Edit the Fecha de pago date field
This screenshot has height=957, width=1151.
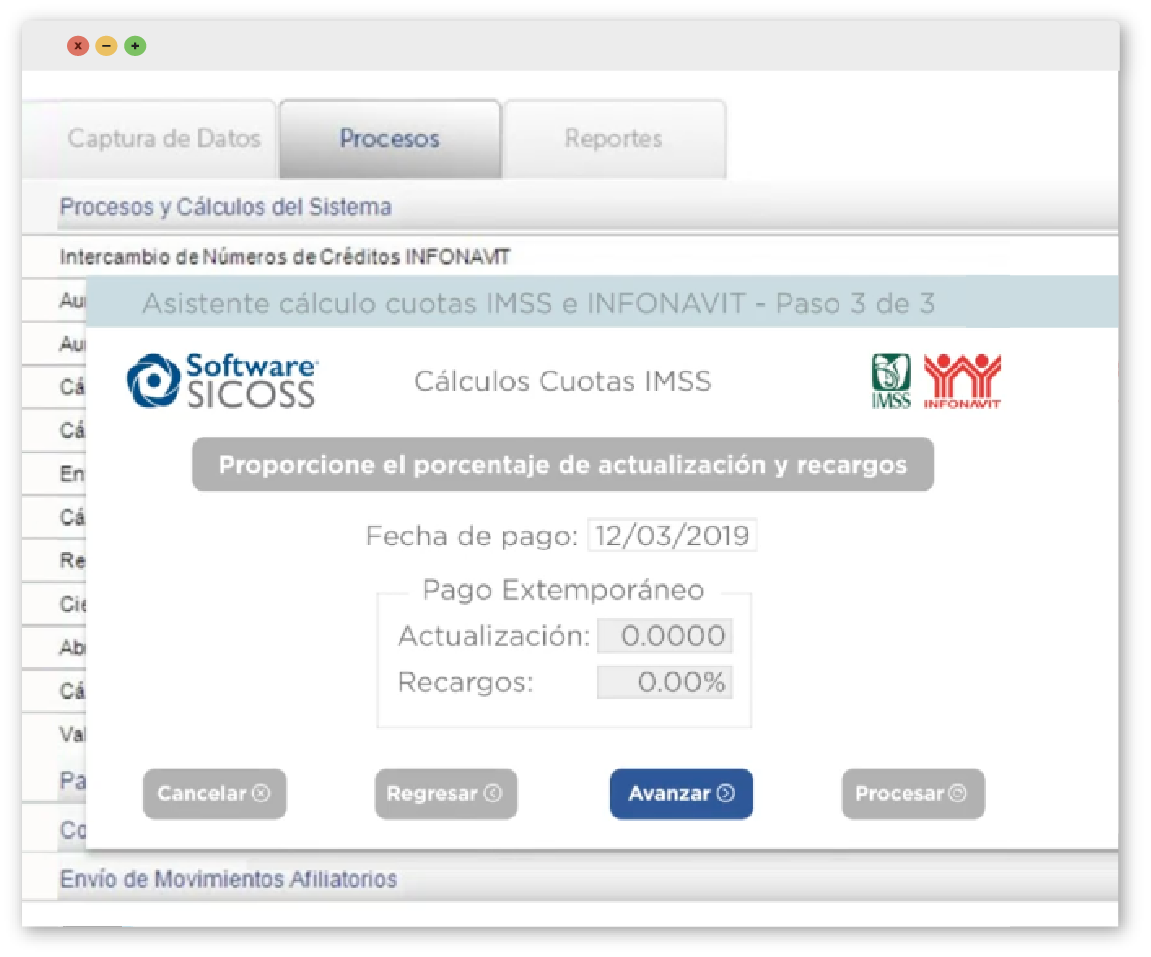point(672,536)
